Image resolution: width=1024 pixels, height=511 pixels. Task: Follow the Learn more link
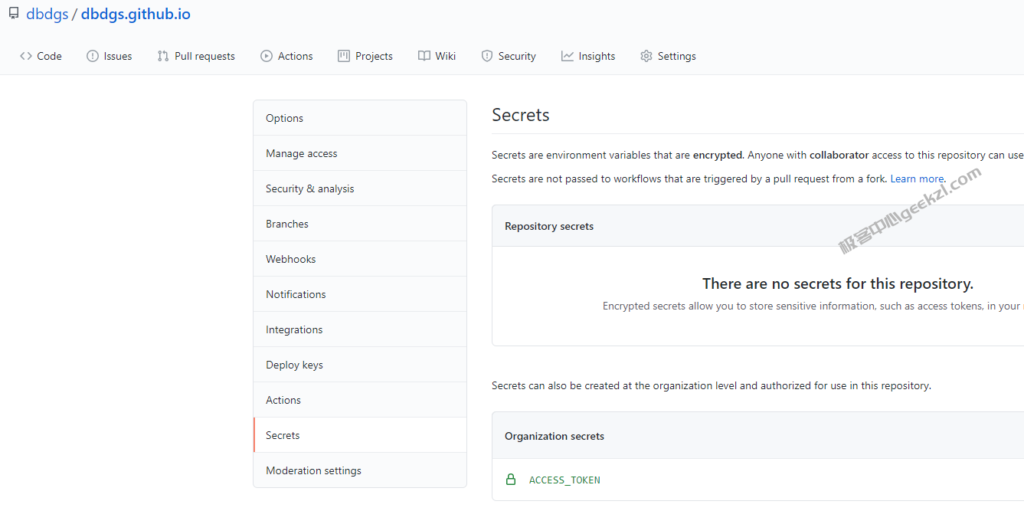(x=918, y=178)
